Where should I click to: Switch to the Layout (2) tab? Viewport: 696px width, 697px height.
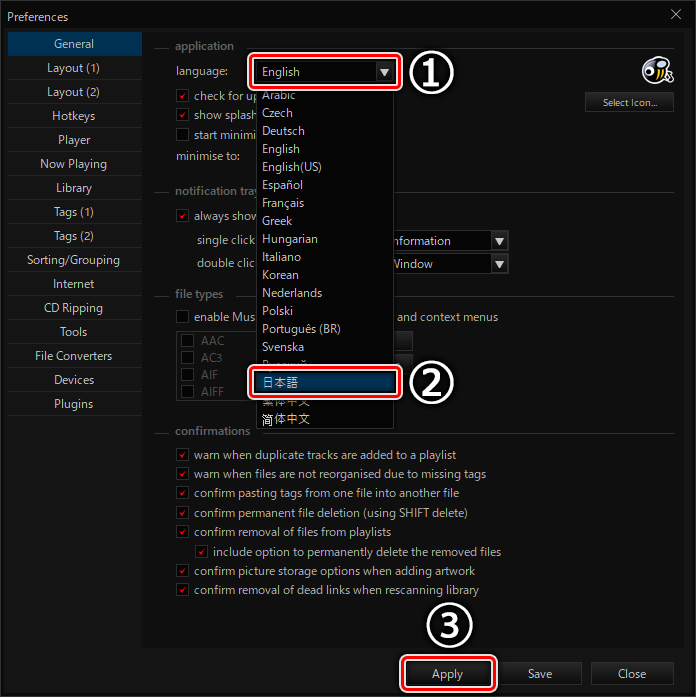coord(74,92)
